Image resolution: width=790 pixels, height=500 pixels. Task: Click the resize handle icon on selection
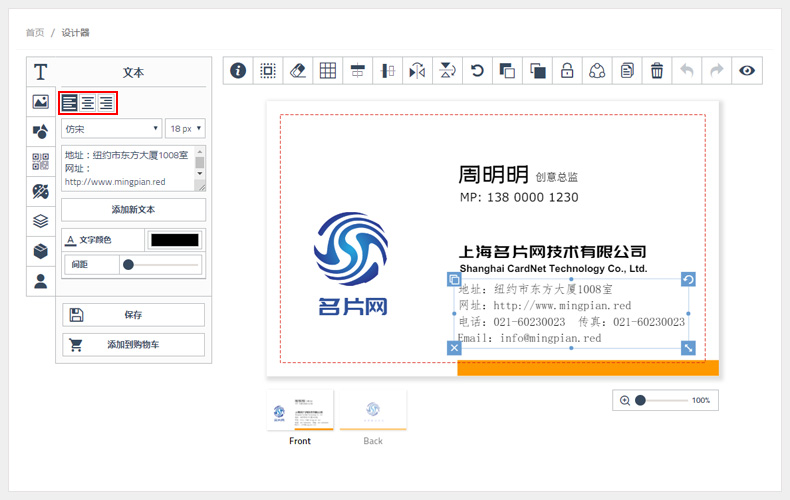[x=688, y=348]
